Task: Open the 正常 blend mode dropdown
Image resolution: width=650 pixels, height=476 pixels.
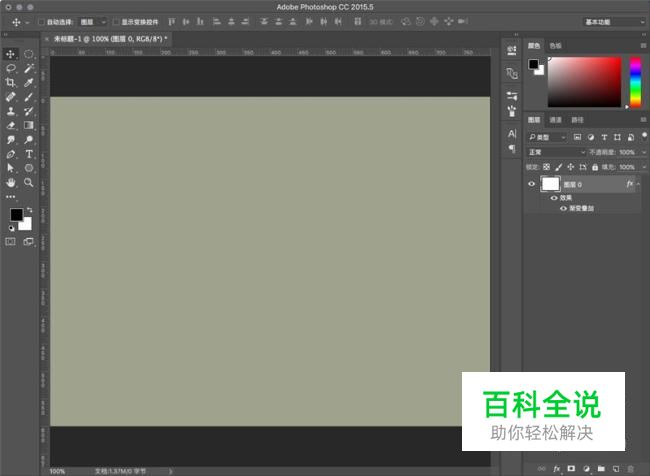Action: pos(556,152)
